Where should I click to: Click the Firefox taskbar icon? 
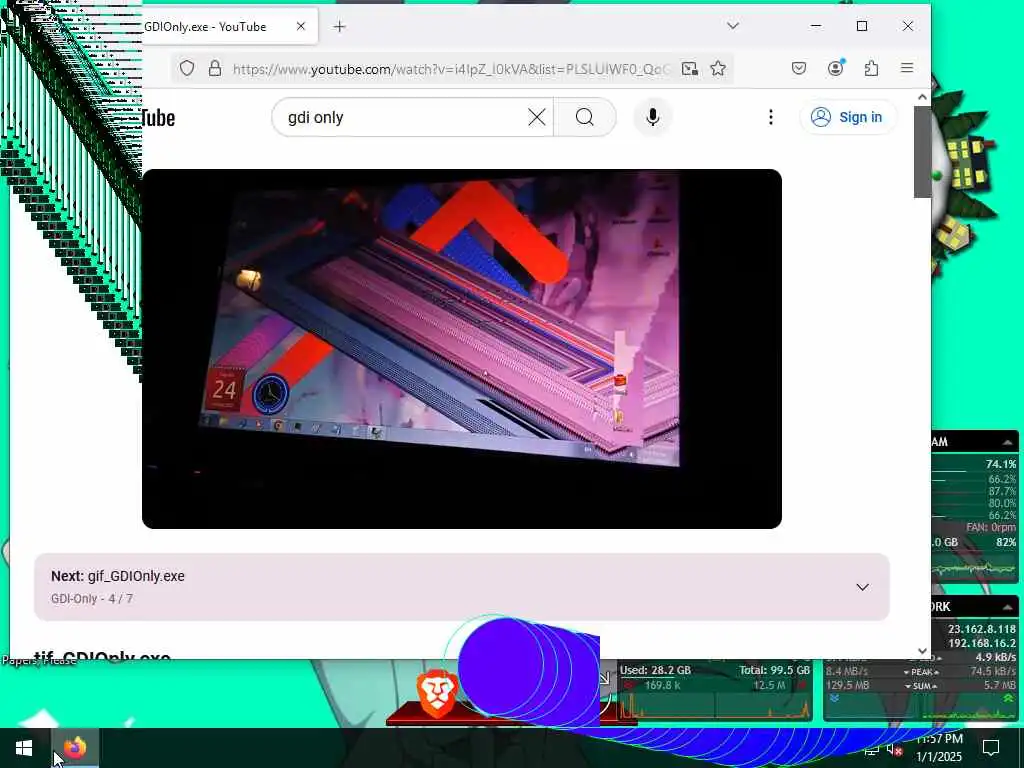point(75,748)
